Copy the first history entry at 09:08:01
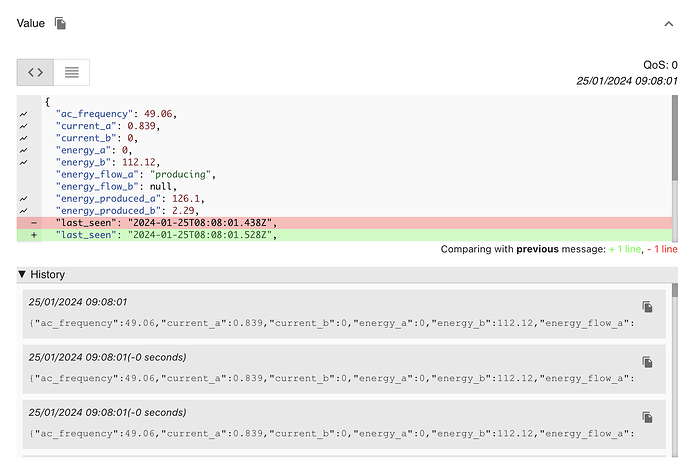Image resolution: width=690 pixels, height=471 pixels. [x=647, y=306]
